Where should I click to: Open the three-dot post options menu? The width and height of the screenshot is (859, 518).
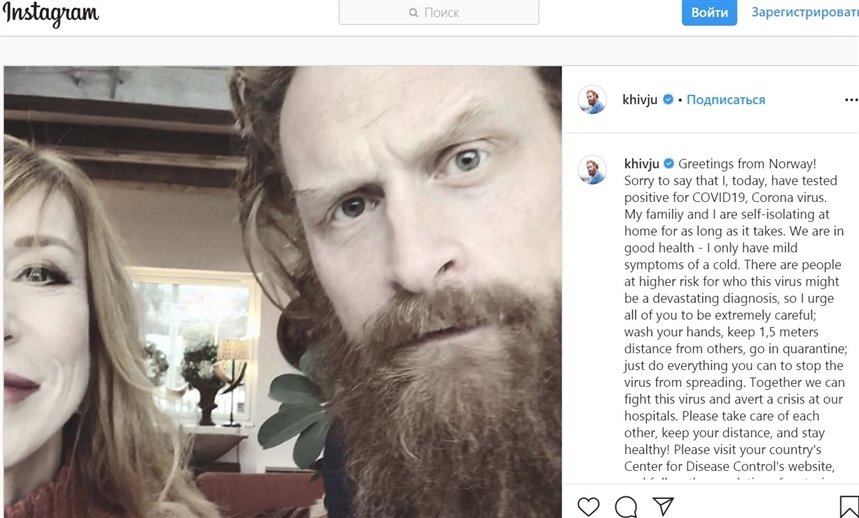(850, 100)
